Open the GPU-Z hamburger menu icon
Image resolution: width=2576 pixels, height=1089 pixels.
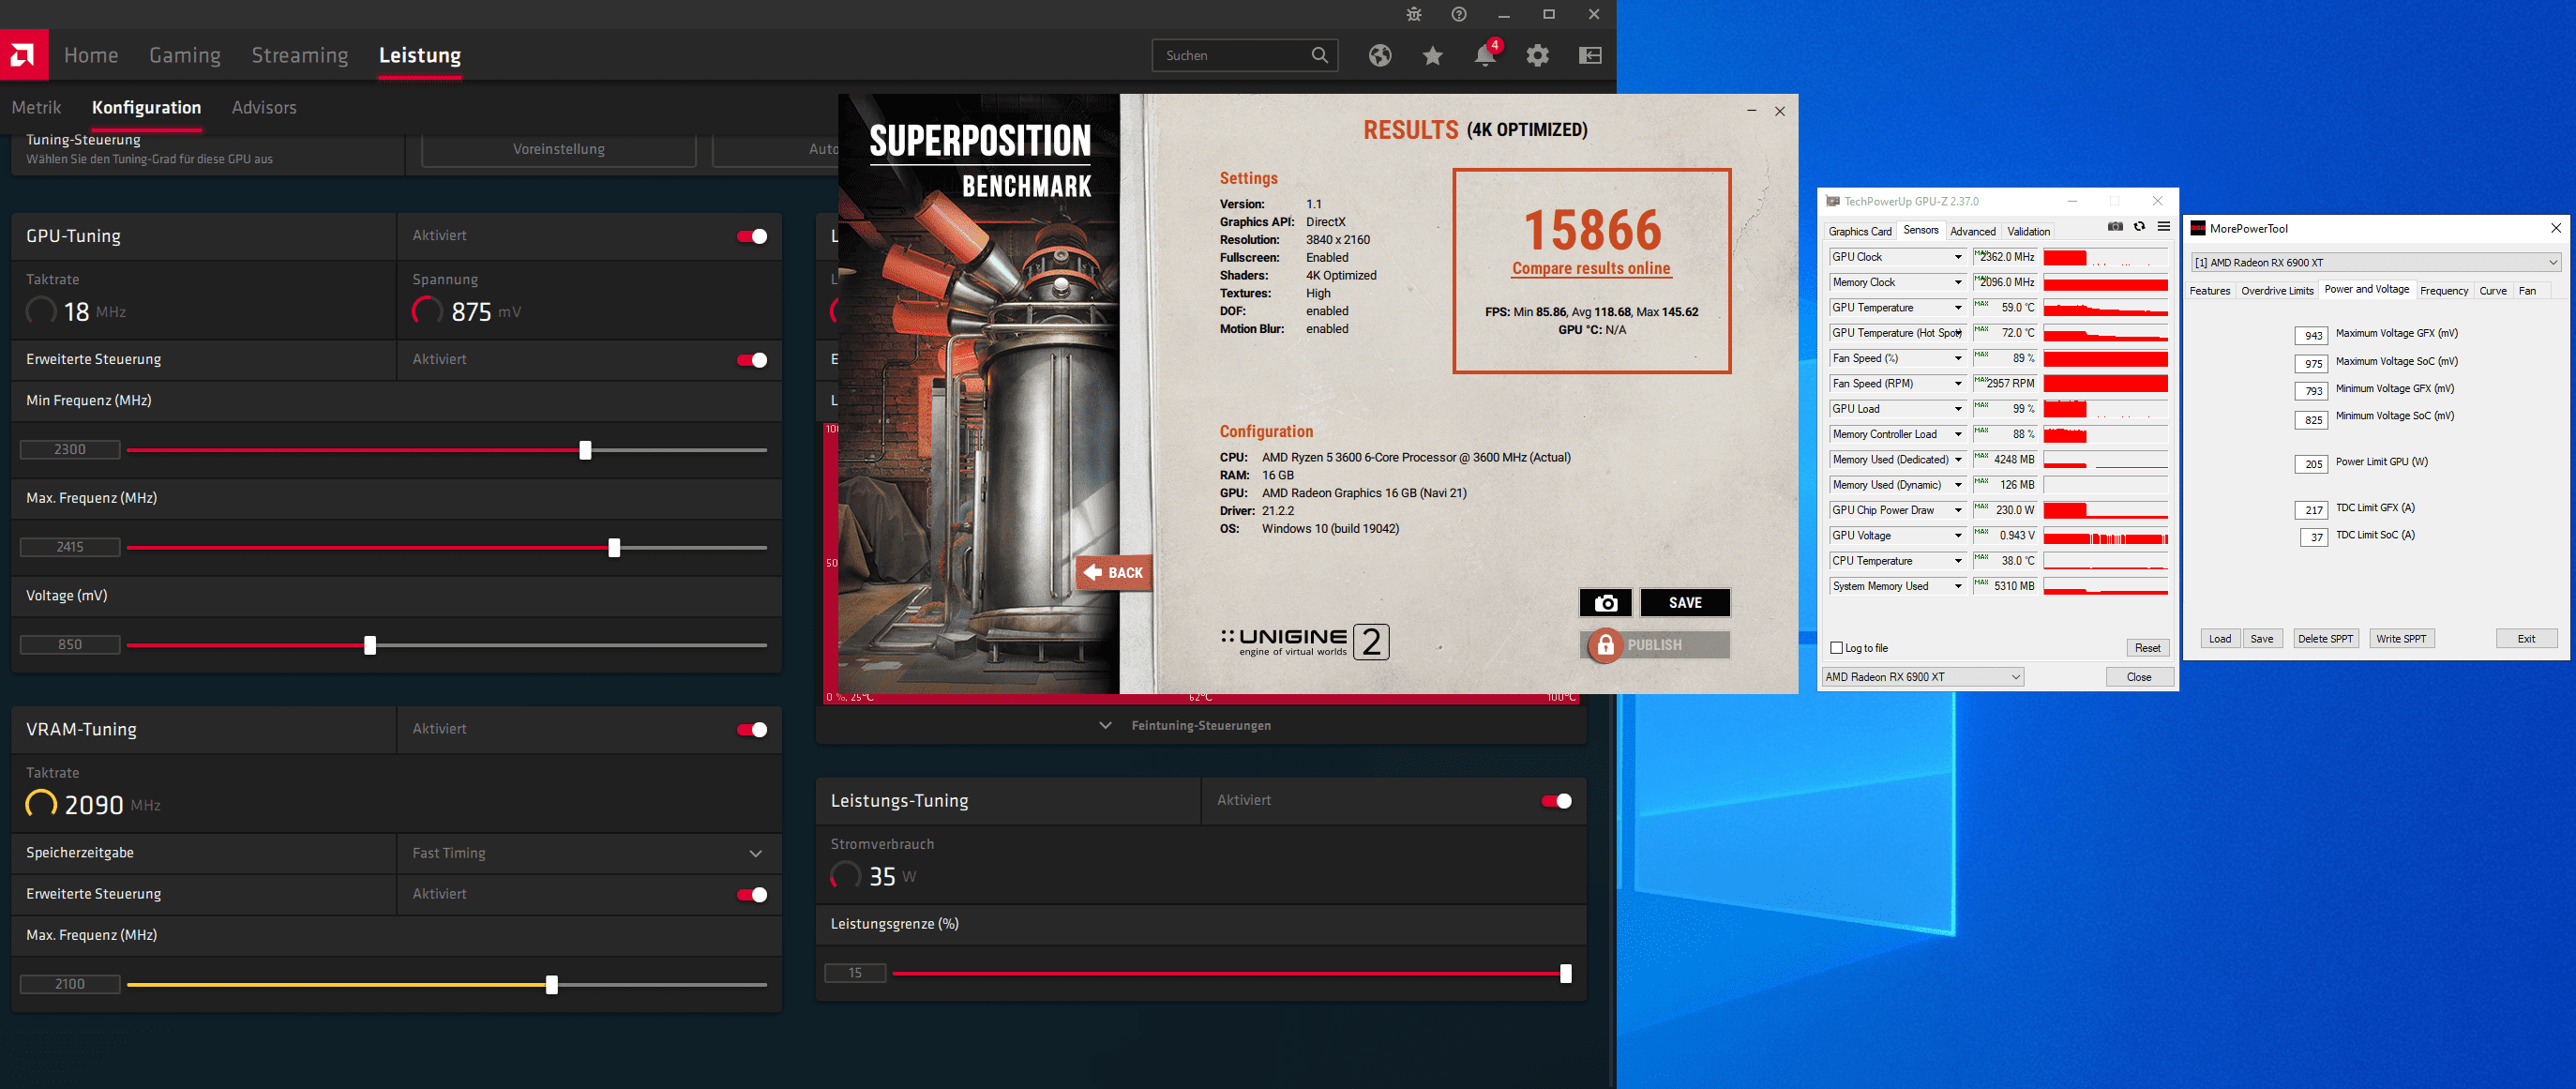point(2163,227)
